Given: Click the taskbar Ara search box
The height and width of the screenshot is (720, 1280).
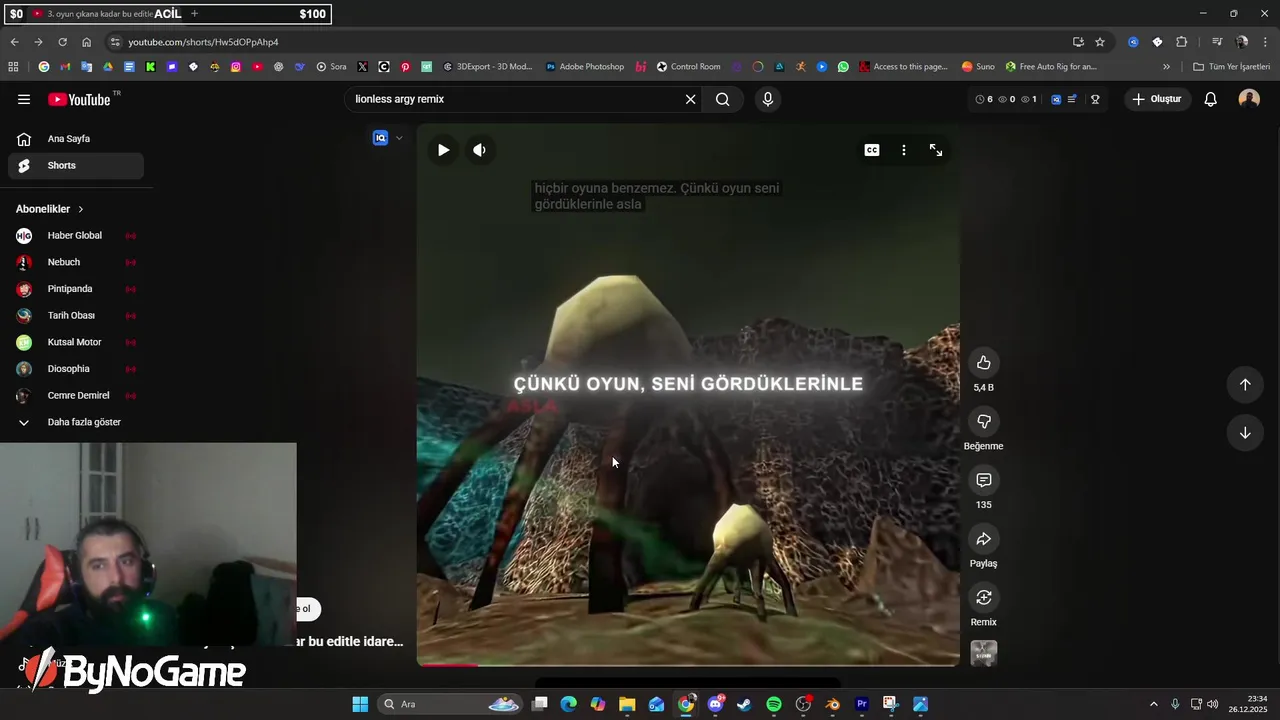Looking at the screenshot, I should point(451,704).
